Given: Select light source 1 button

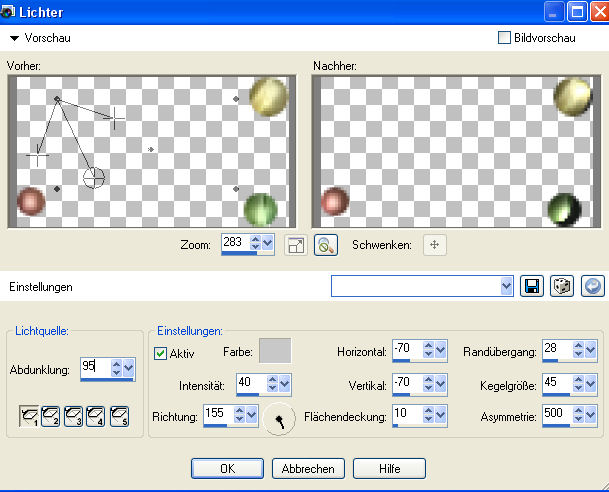Looking at the screenshot, I should 29,414.
